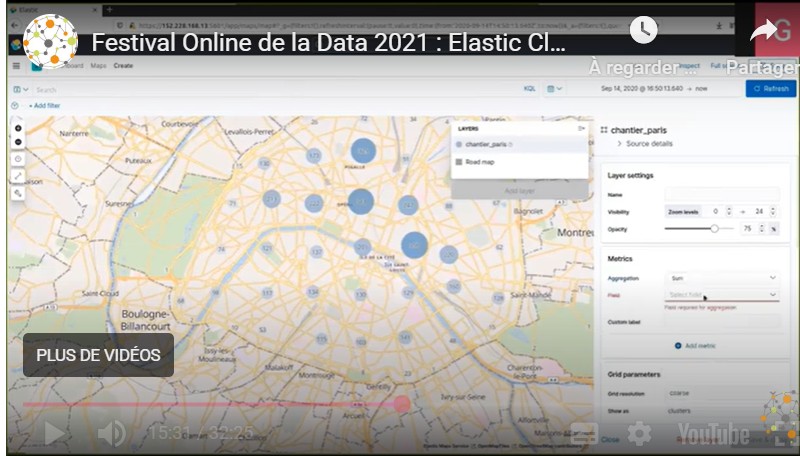Open the Aggregation dropdown
800x456 pixels.
click(x=720, y=277)
